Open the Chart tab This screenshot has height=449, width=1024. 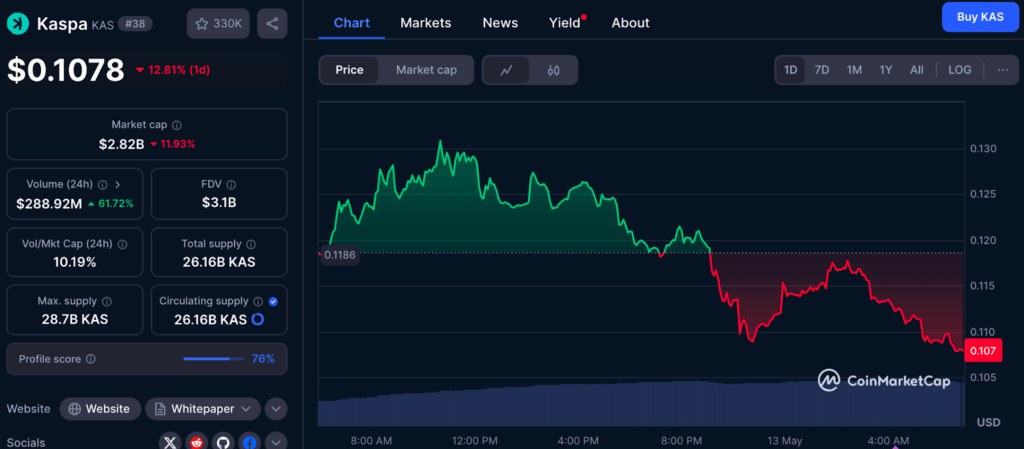pos(351,23)
